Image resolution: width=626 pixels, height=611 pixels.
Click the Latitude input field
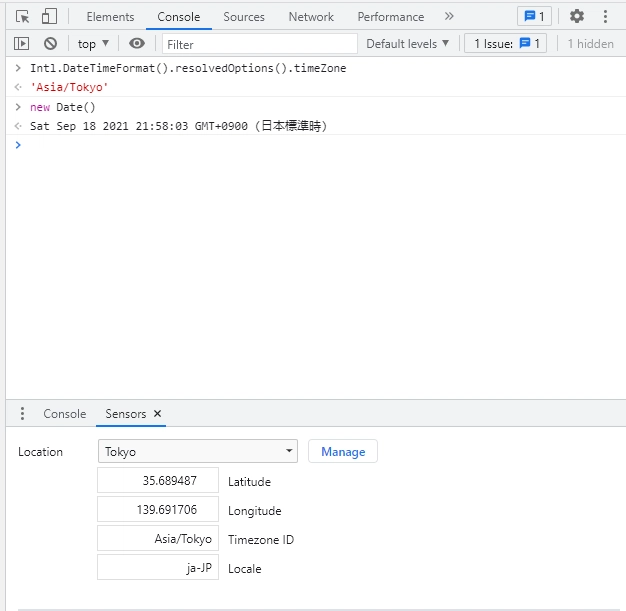pos(158,481)
